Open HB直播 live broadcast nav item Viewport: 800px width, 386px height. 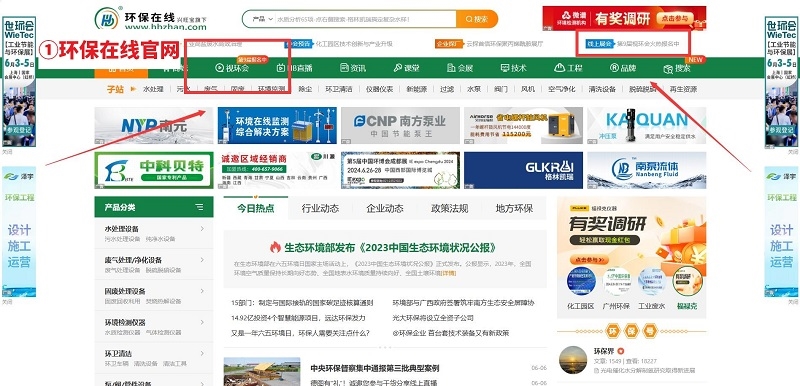294,68
